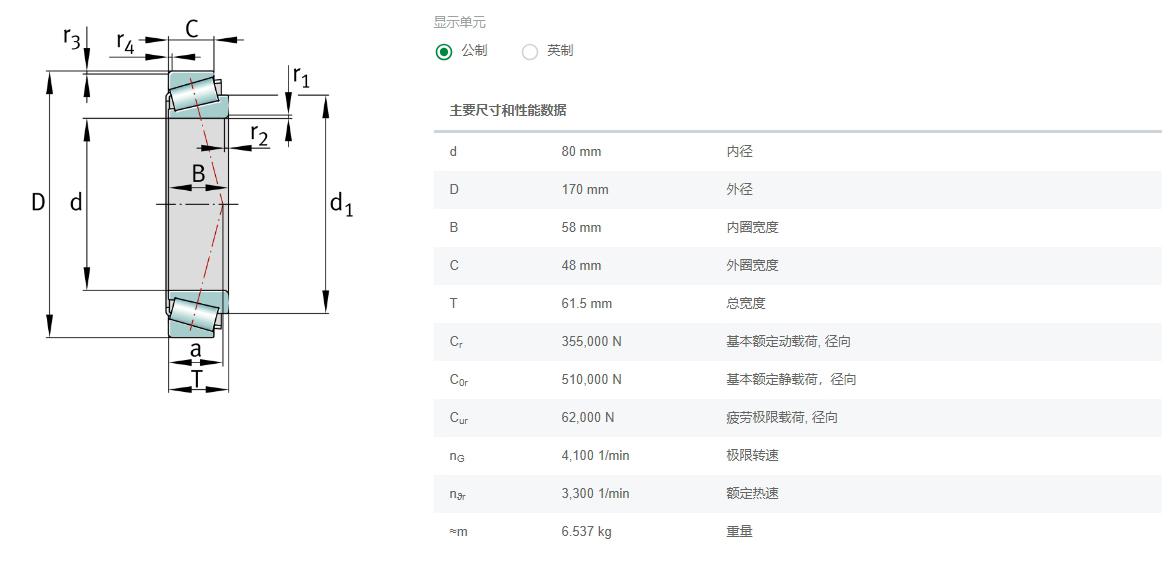This screenshot has width=1171, height=564.
Task: Select the 内圈宽度 row label
Action: 752,228
